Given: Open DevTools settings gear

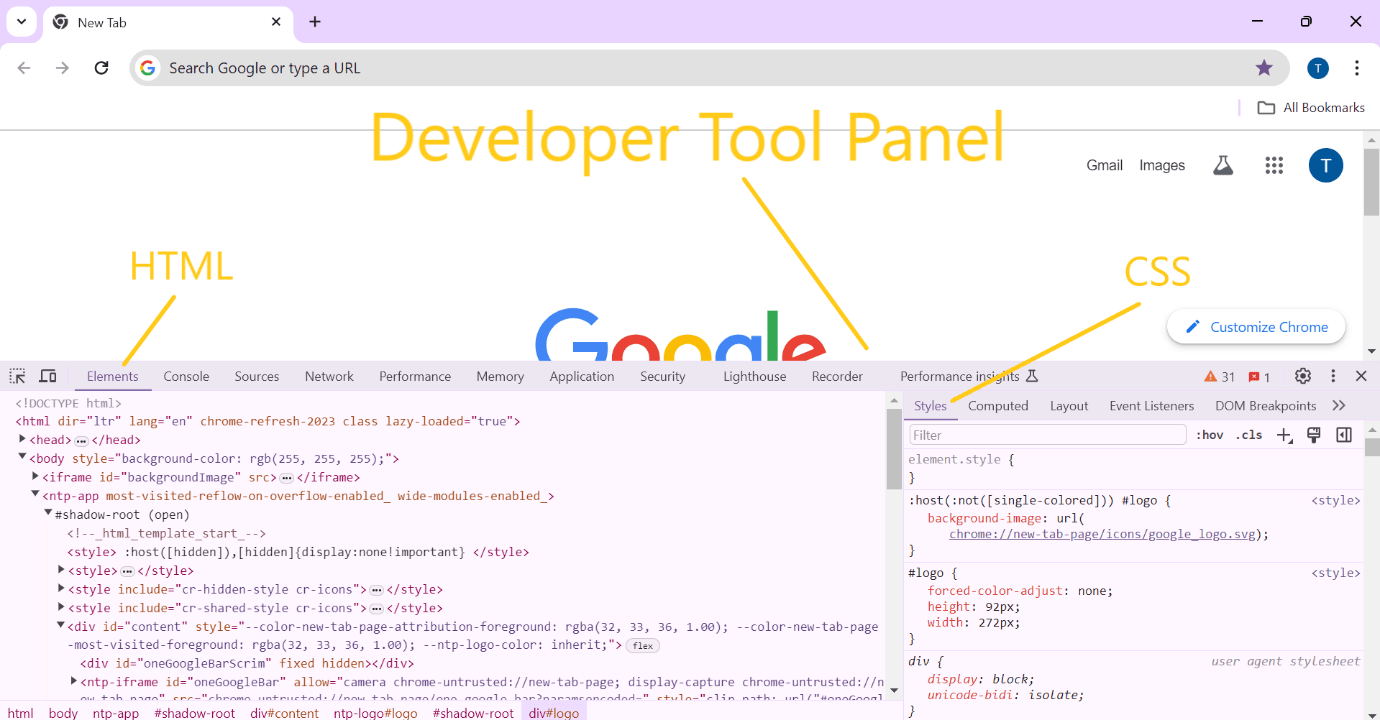Looking at the screenshot, I should coord(1303,376).
